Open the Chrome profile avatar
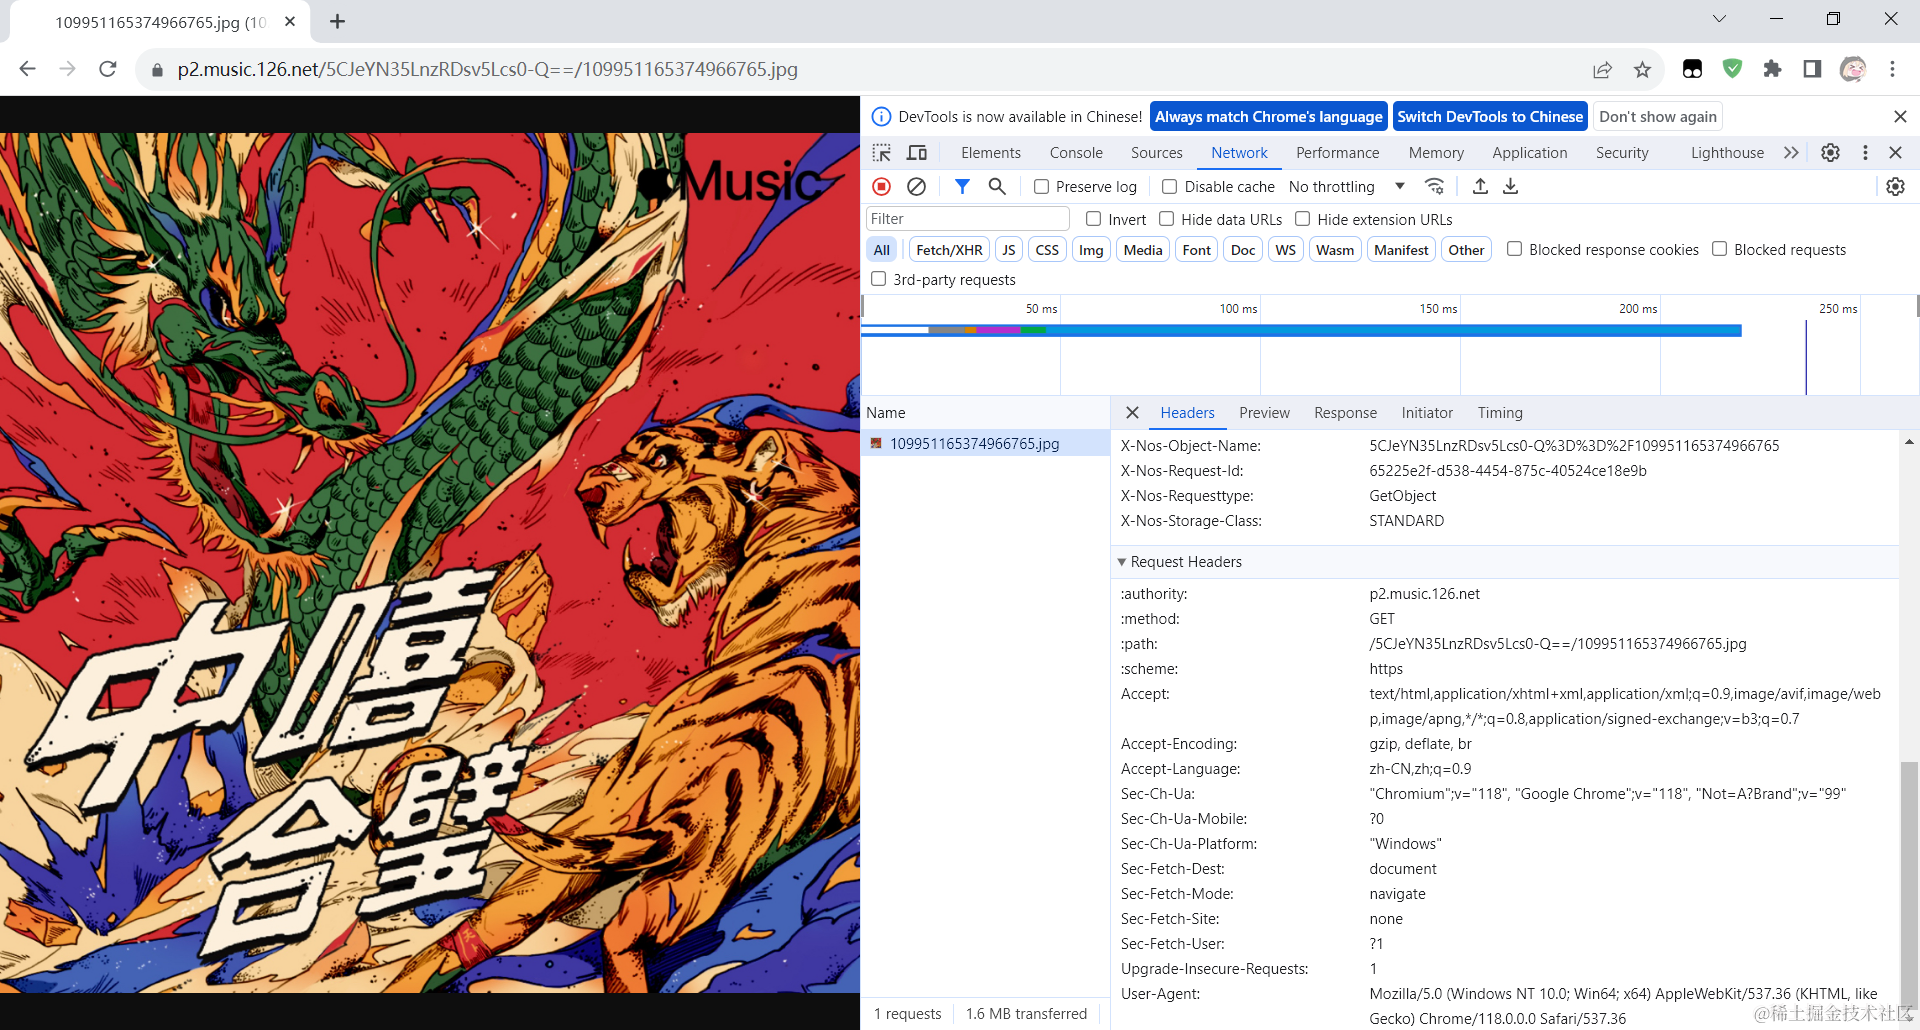The height and width of the screenshot is (1030, 1920). coord(1852,69)
